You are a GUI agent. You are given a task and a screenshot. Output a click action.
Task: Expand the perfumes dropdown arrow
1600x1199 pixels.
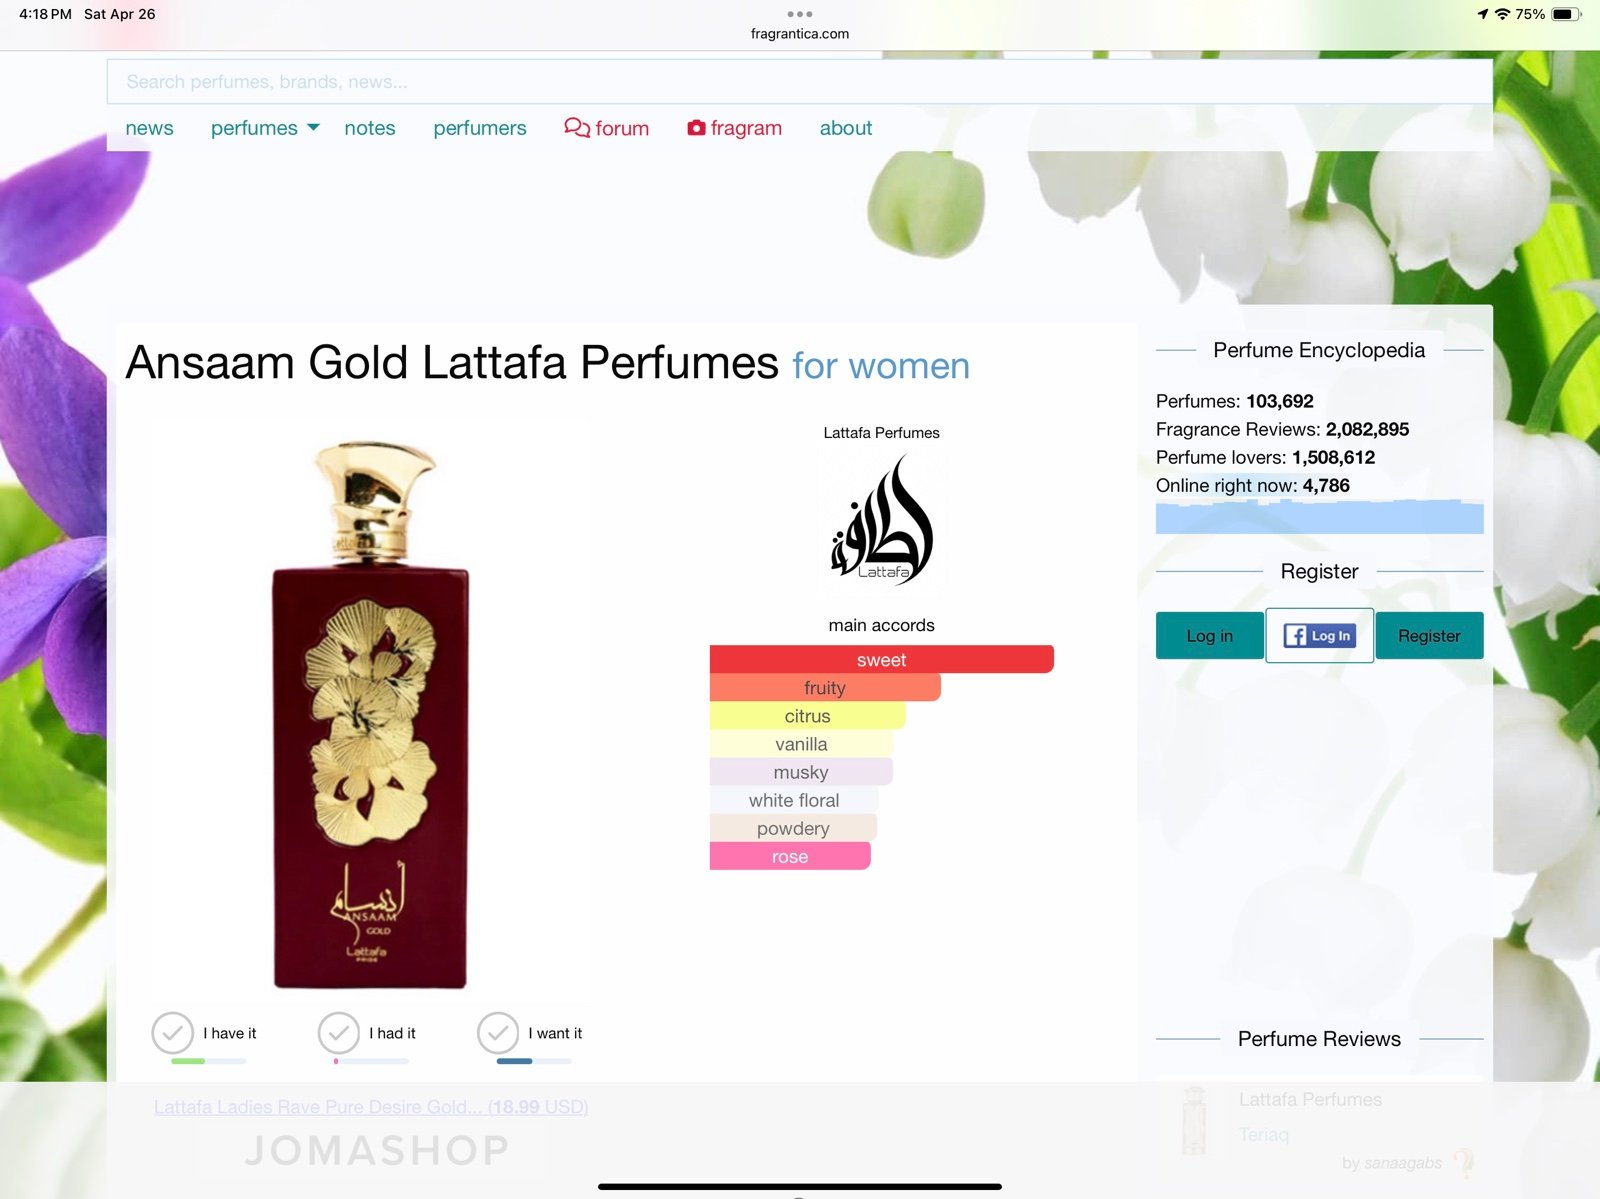tap(313, 127)
